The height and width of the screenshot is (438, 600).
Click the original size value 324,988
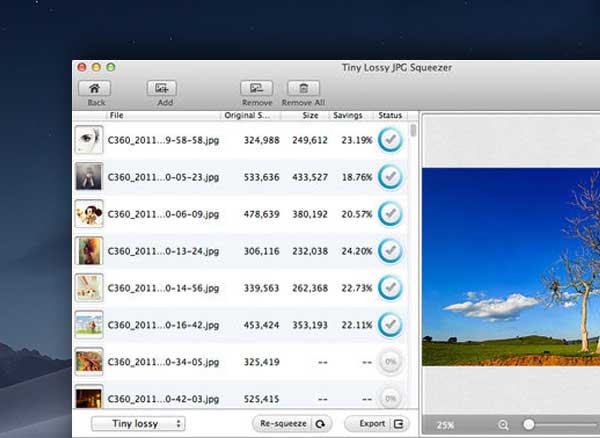pos(262,140)
